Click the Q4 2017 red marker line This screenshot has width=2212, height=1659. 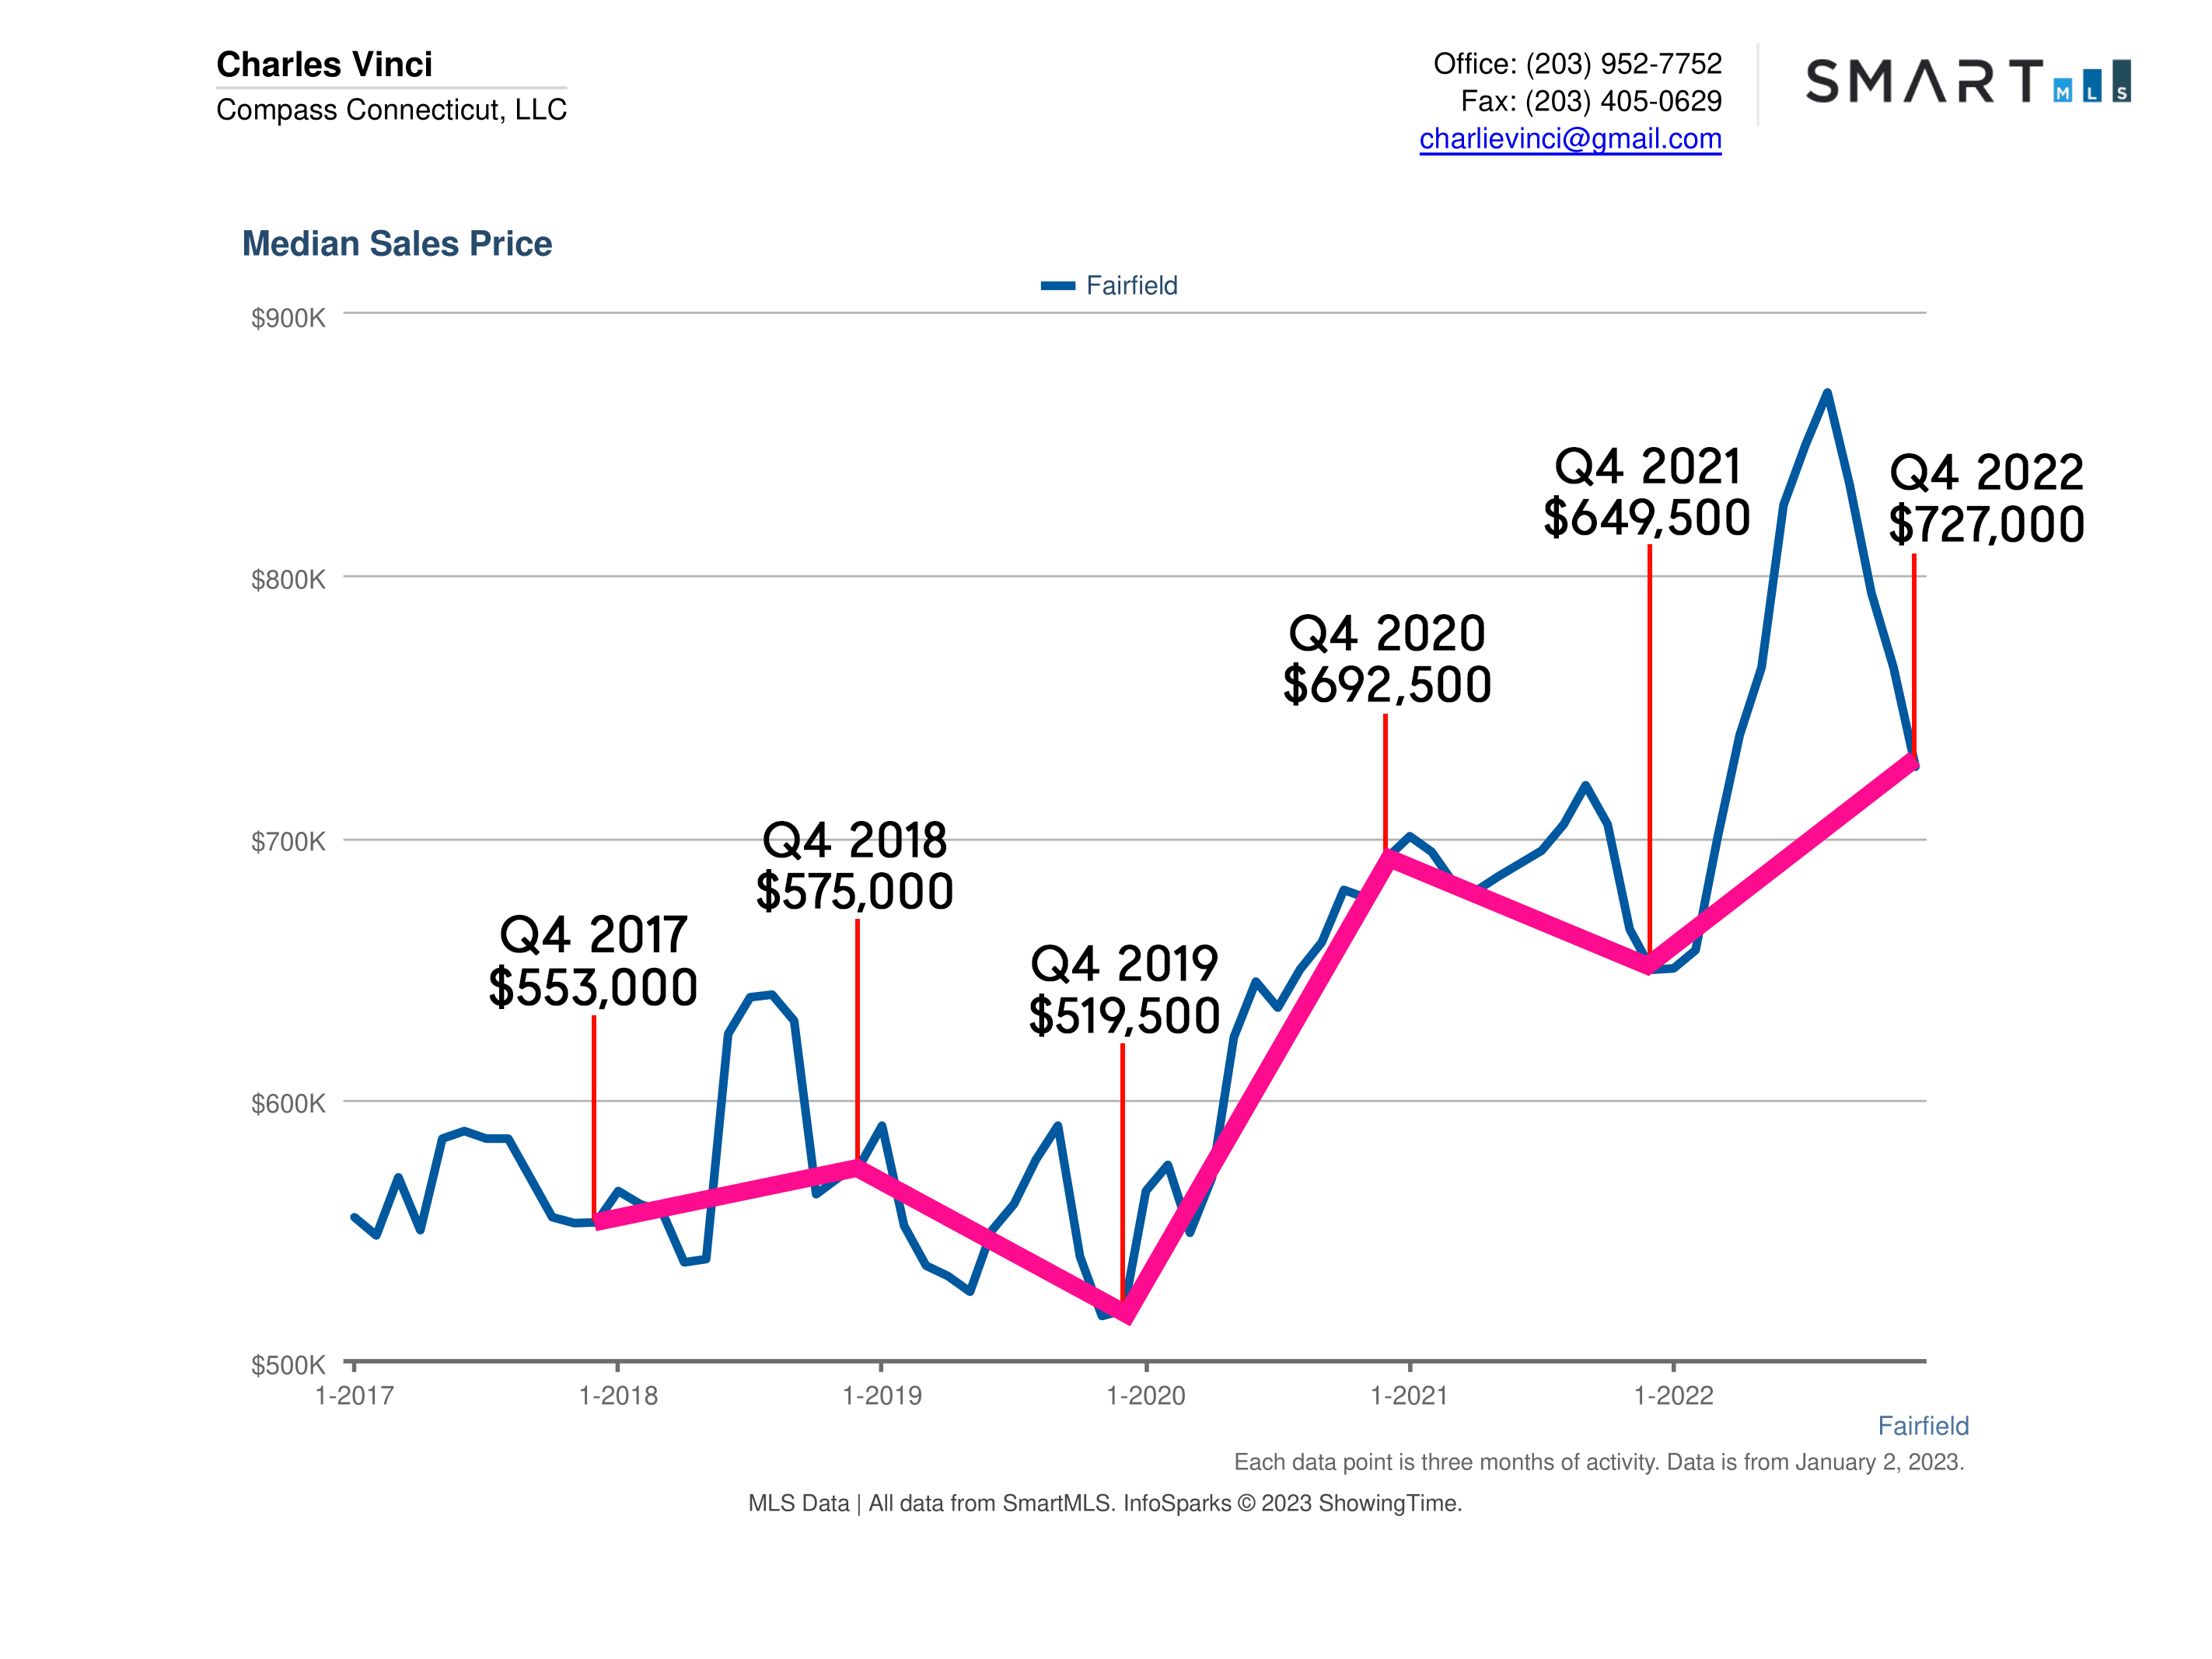click(594, 1110)
